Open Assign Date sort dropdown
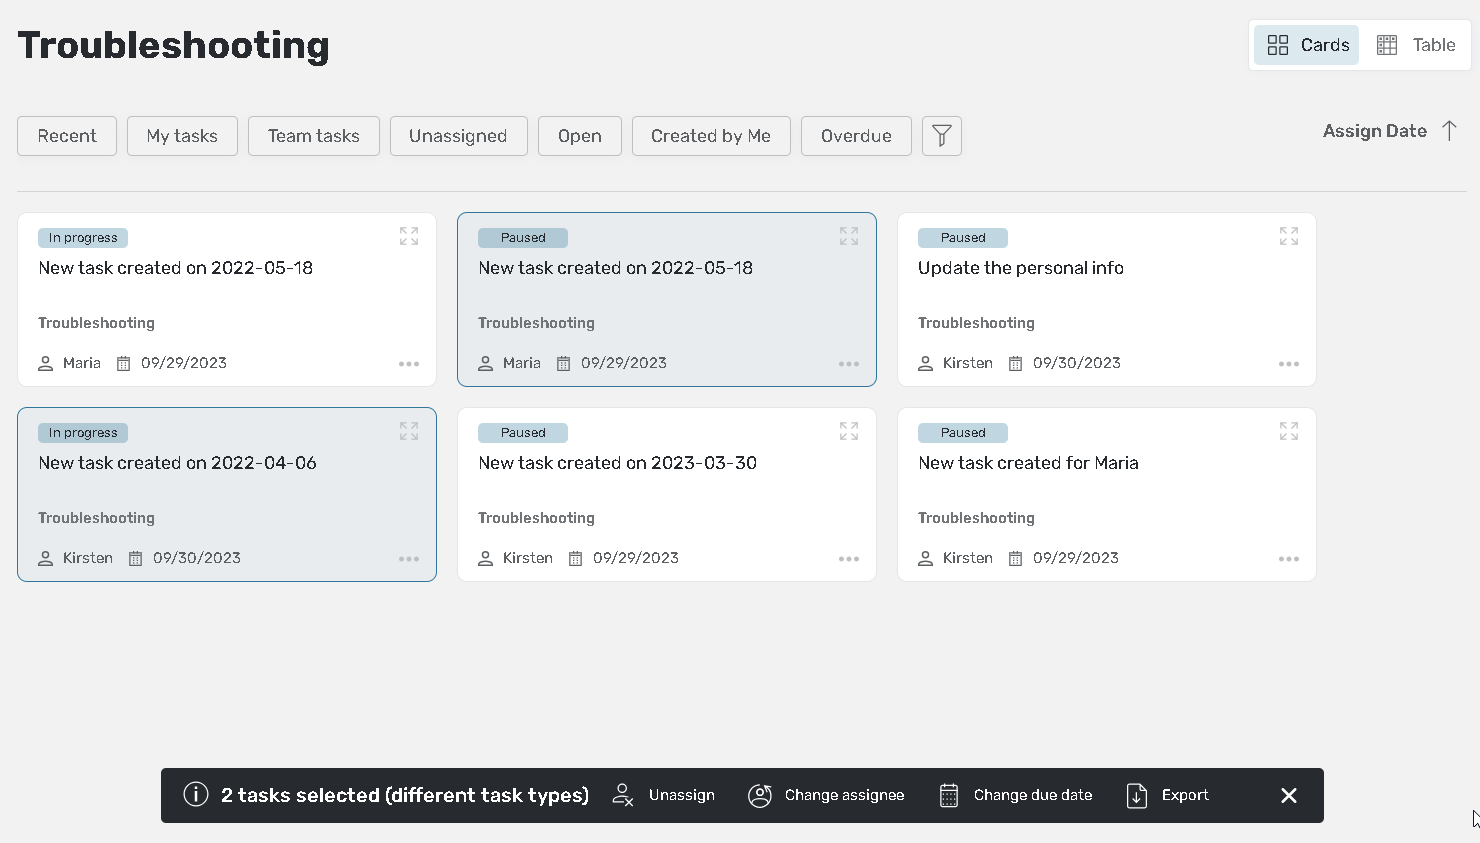Image resolution: width=1480 pixels, height=843 pixels. 1374,131
